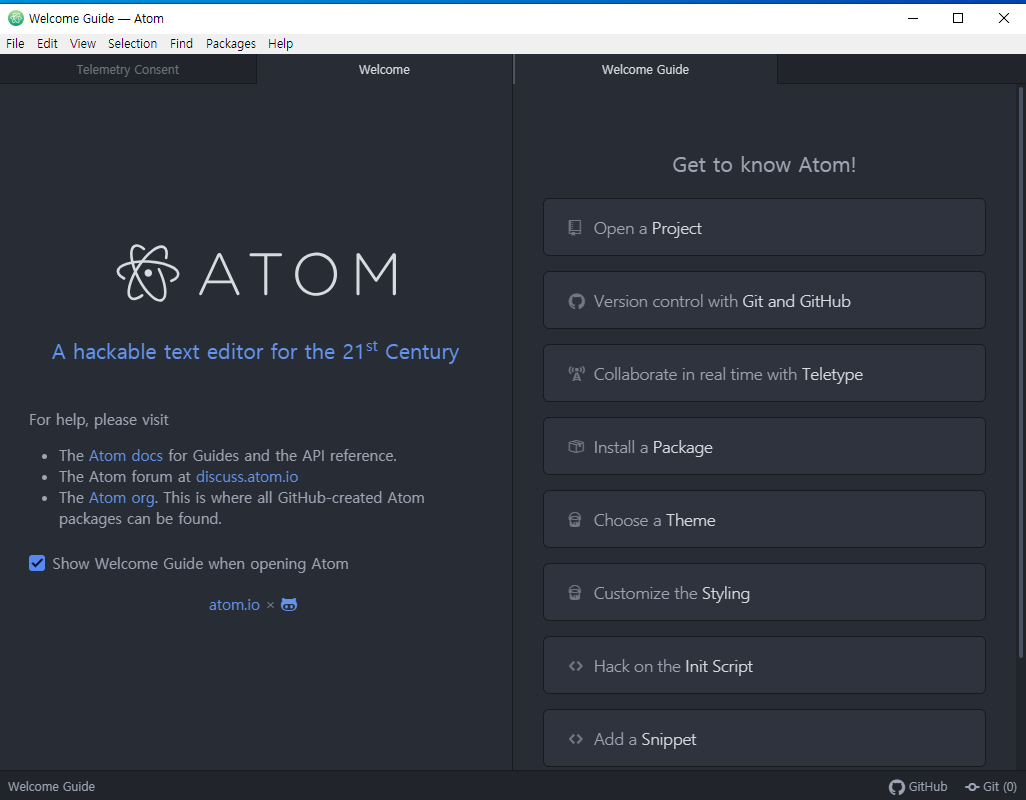Screen dimensions: 1026x800
Task: Click the hackable text editor tagline
Action: [x=255, y=351]
